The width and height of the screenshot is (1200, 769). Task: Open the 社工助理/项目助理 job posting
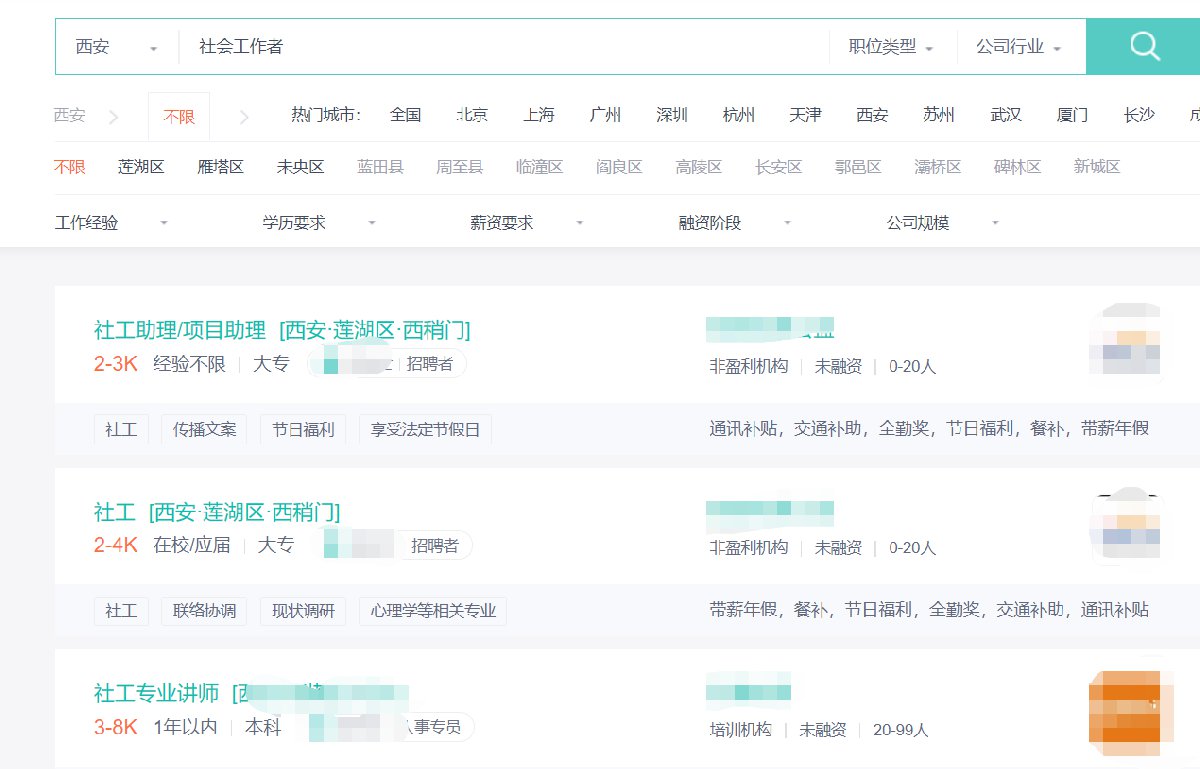pos(180,331)
